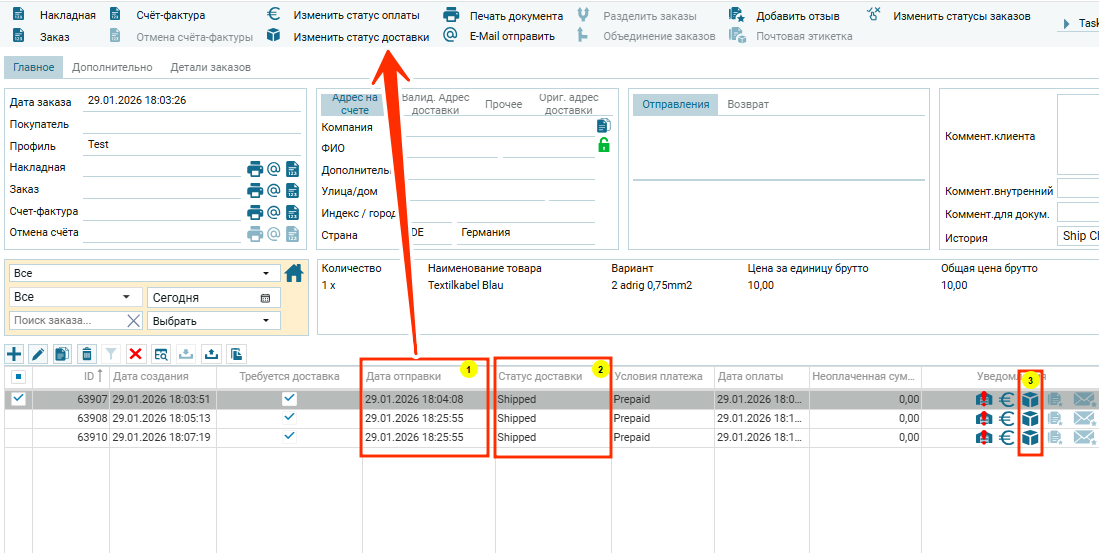Click the add new order plus icon
1099x553 pixels.
click(14, 353)
